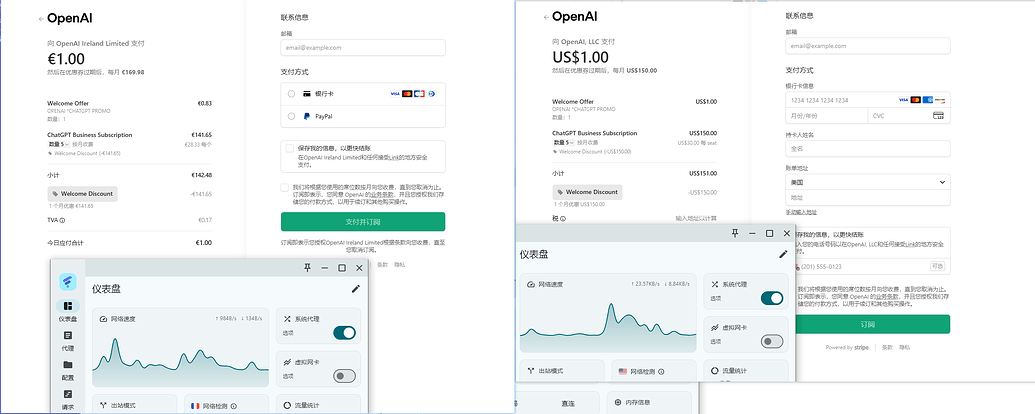Viewport: 1035px width, 414px height.
Task: Click the US$150.00 monthly price text
Action: click(642, 70)
